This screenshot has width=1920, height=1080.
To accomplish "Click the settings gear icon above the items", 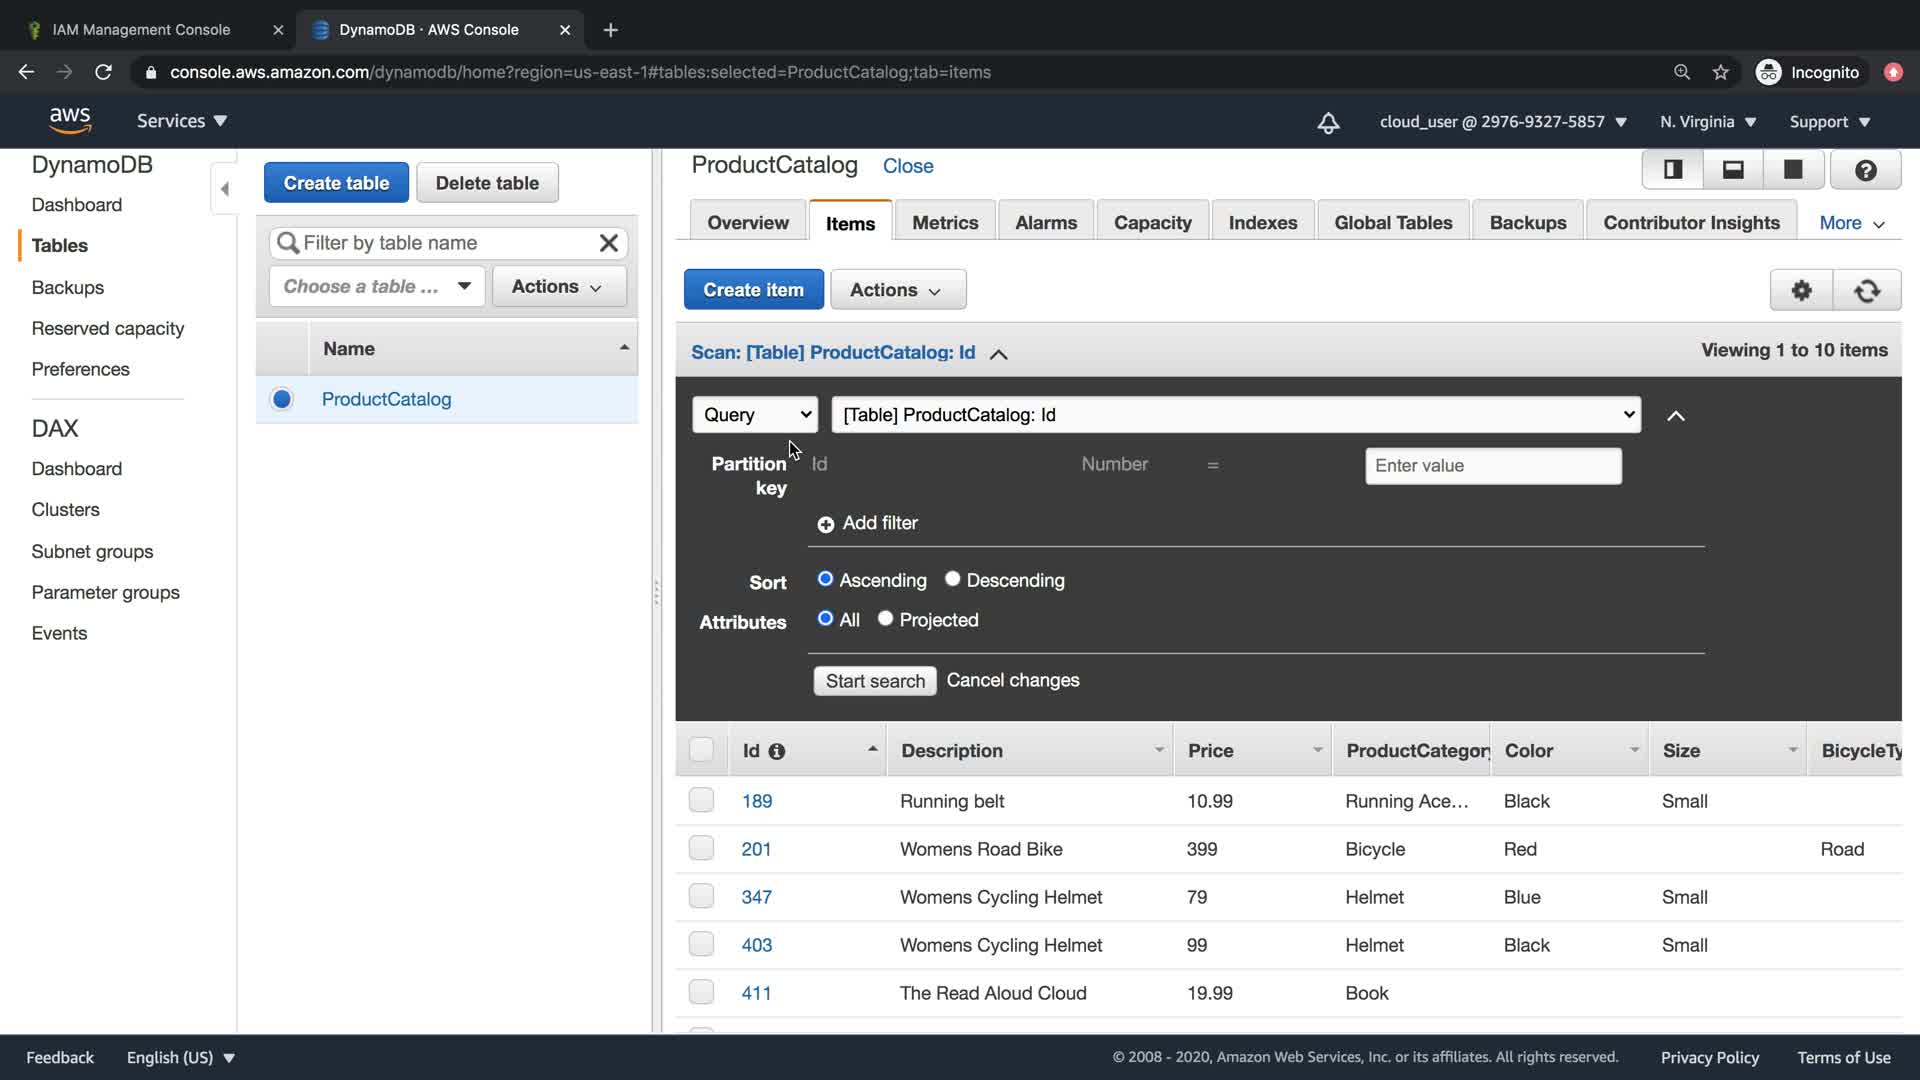I will 1801,290.
